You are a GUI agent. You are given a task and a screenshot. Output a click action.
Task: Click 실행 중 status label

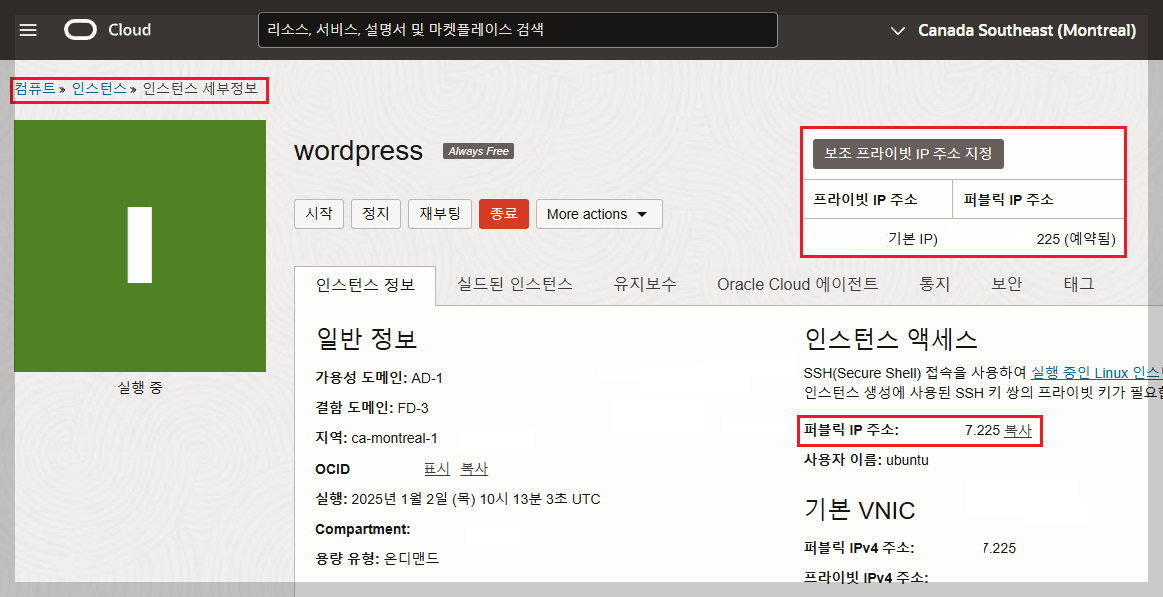[140, 387]
